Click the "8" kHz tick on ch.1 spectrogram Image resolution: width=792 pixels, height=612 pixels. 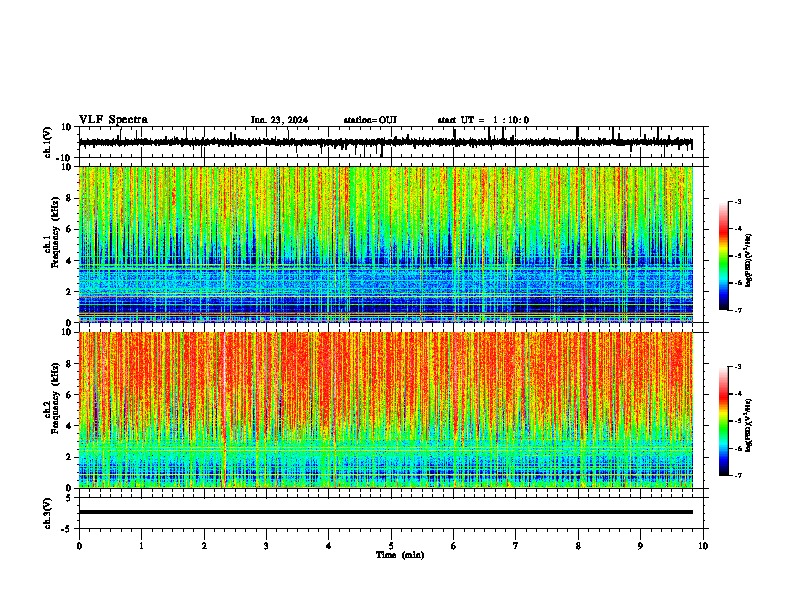coord(69,198)
